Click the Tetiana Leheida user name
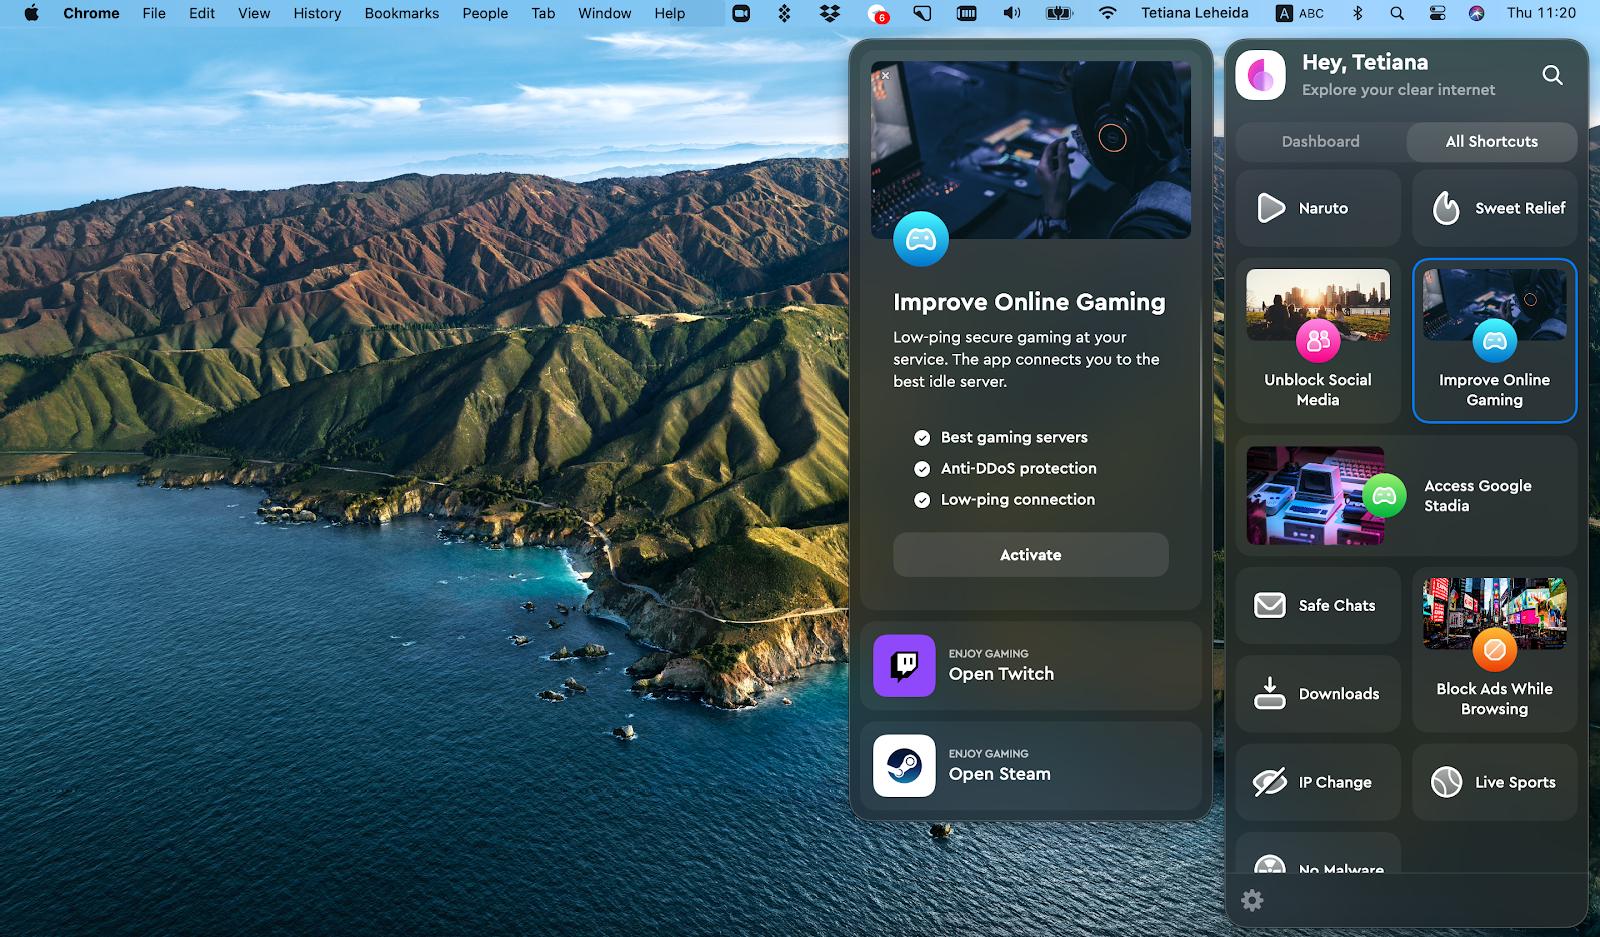This screenshot has height=937, width=1600. pyautogui.click(x=1194, y=13)
